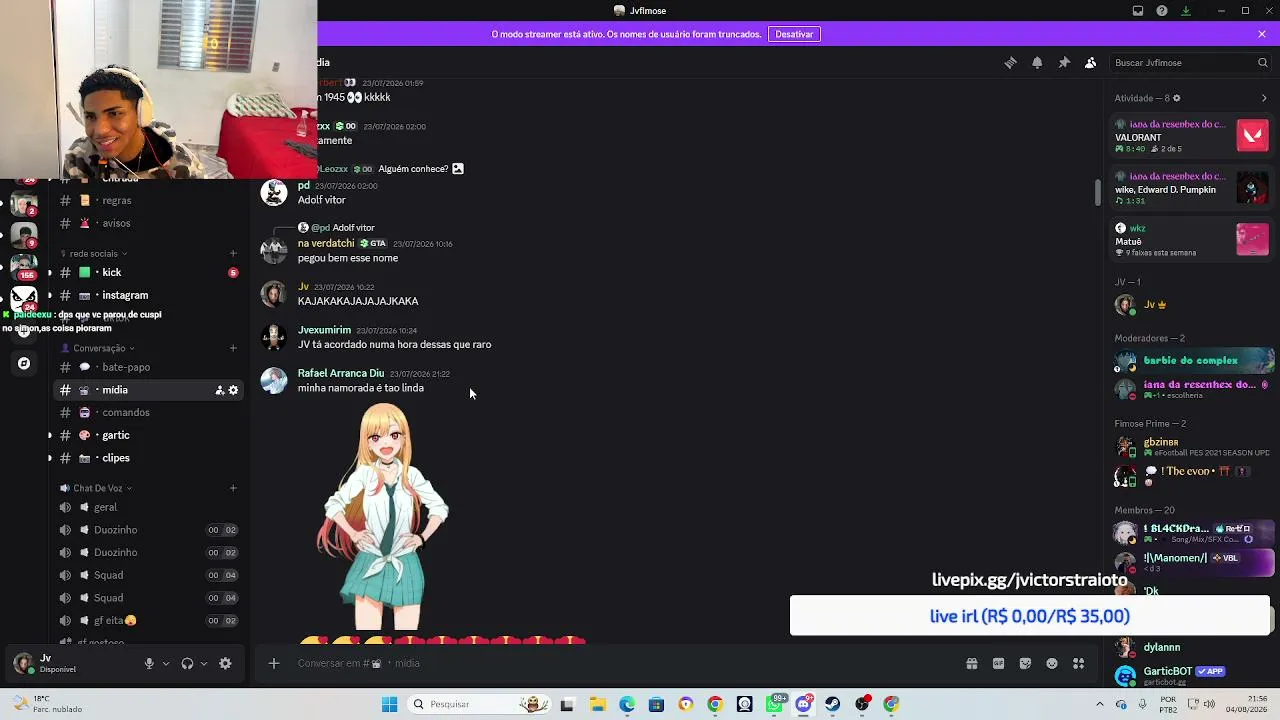Open the apps launcher icon in message bar
Viewport: 1280px width, 720px height.
click(1078, 663)
